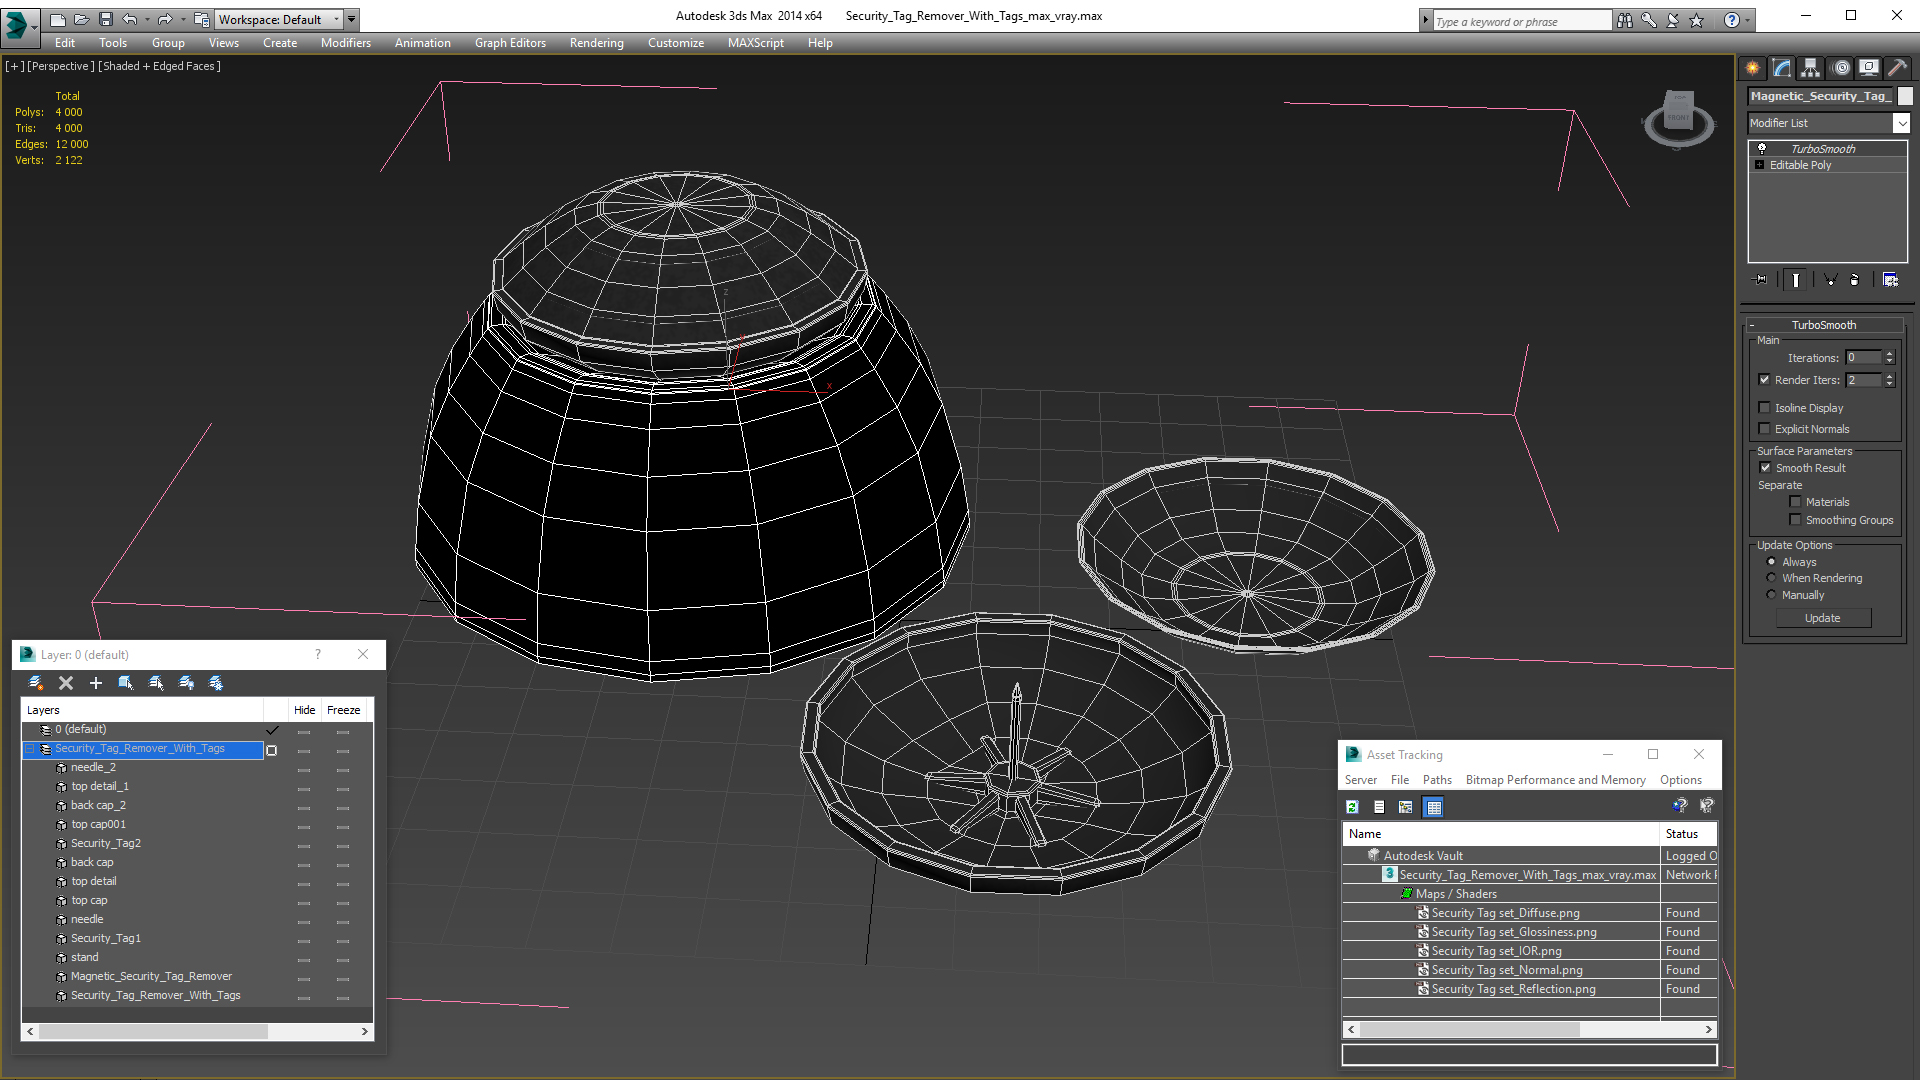Click Make Unique modifier icon
This screenshot has width=1920, height=1080.
pos(1830,280)
